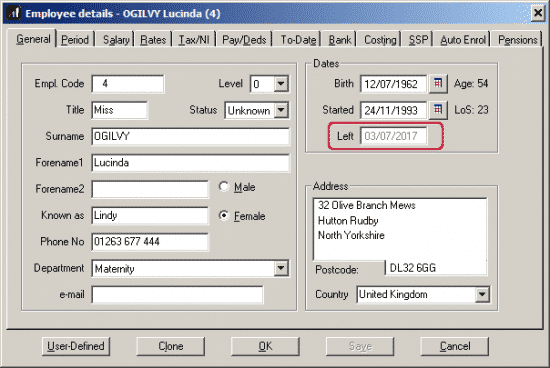Click the Started date field

pos(393,110)
